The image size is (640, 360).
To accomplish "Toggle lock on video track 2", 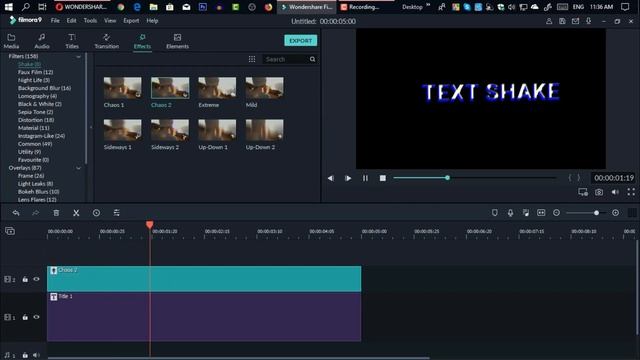I will coord(25,279).
